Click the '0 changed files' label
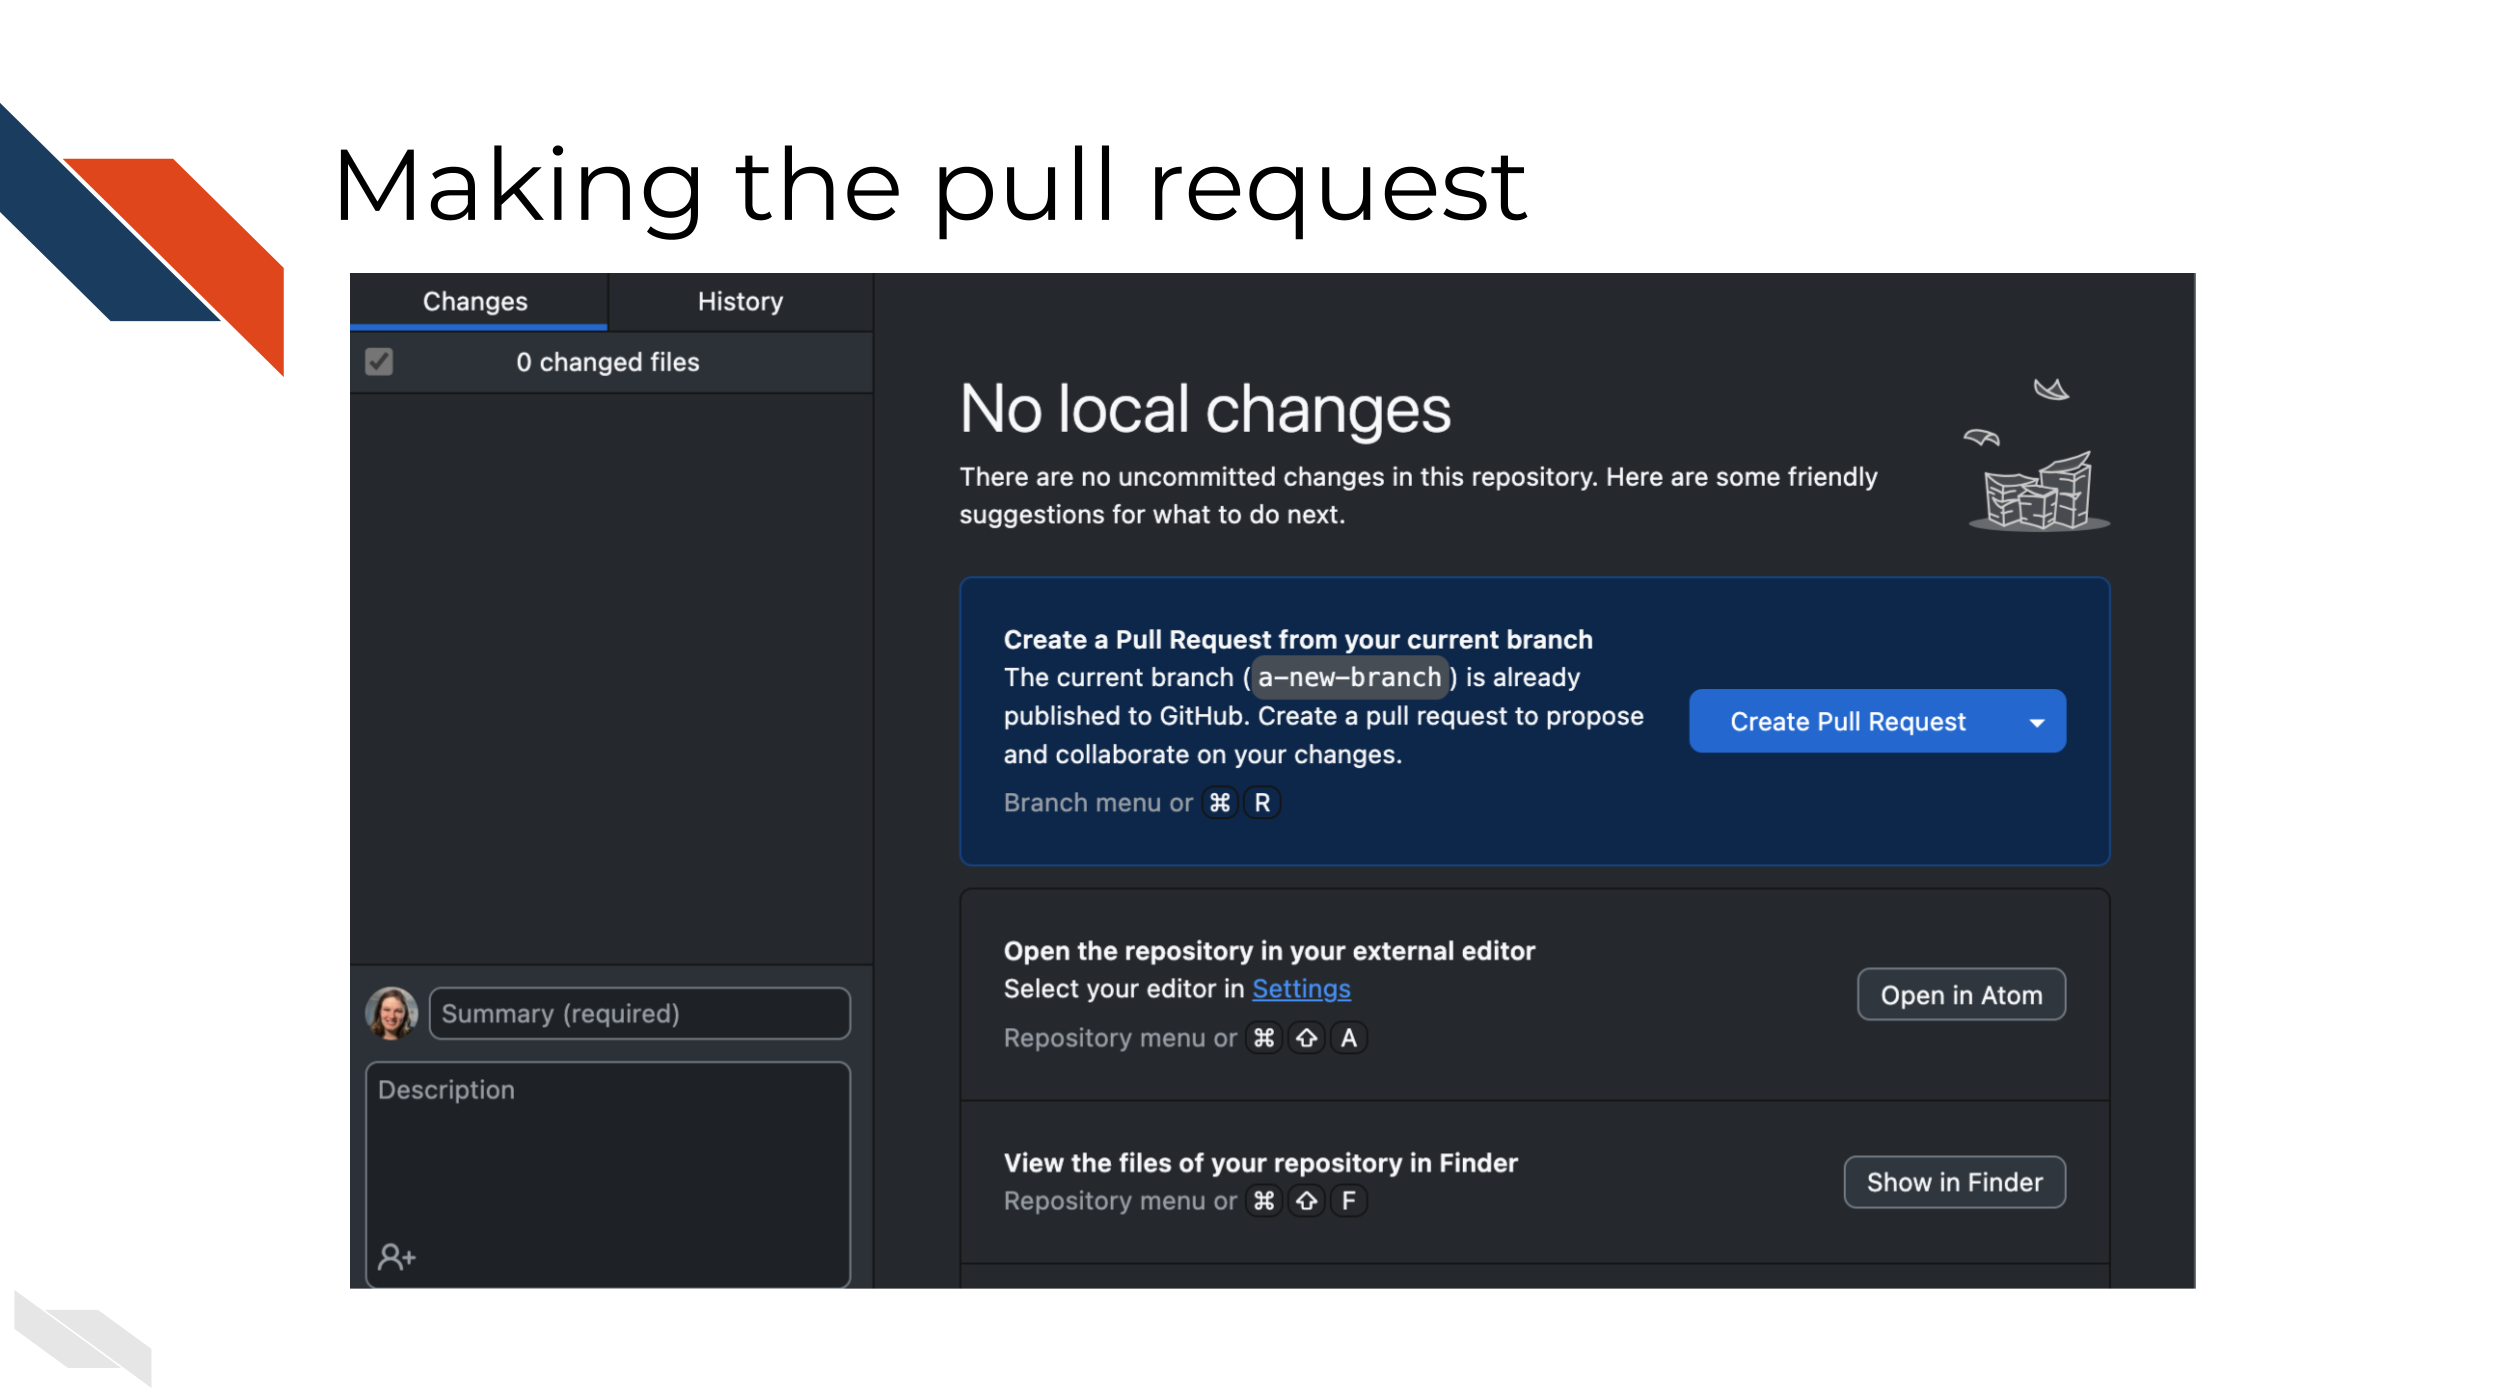 coord(608,362)
